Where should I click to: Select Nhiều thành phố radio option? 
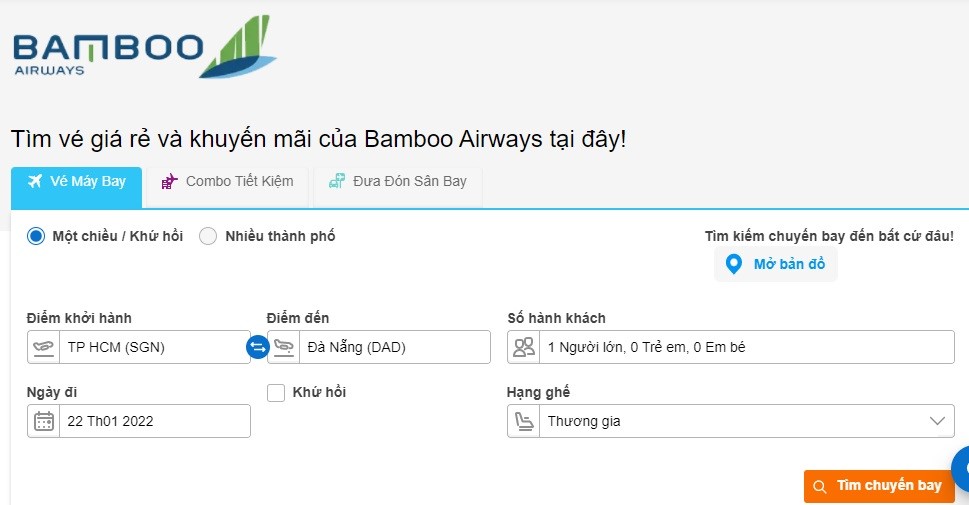click(208, 237)
